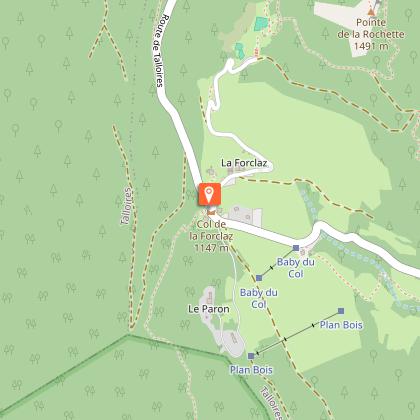Click the upper Plan Bois lift station square

pos(341,311)
